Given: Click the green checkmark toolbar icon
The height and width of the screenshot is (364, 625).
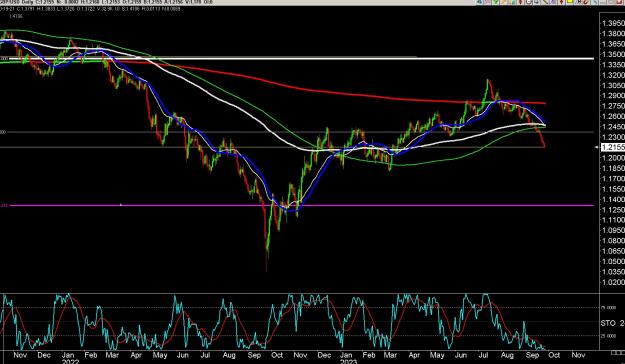Looking at the screenshot, I should [x=495, y=2].
